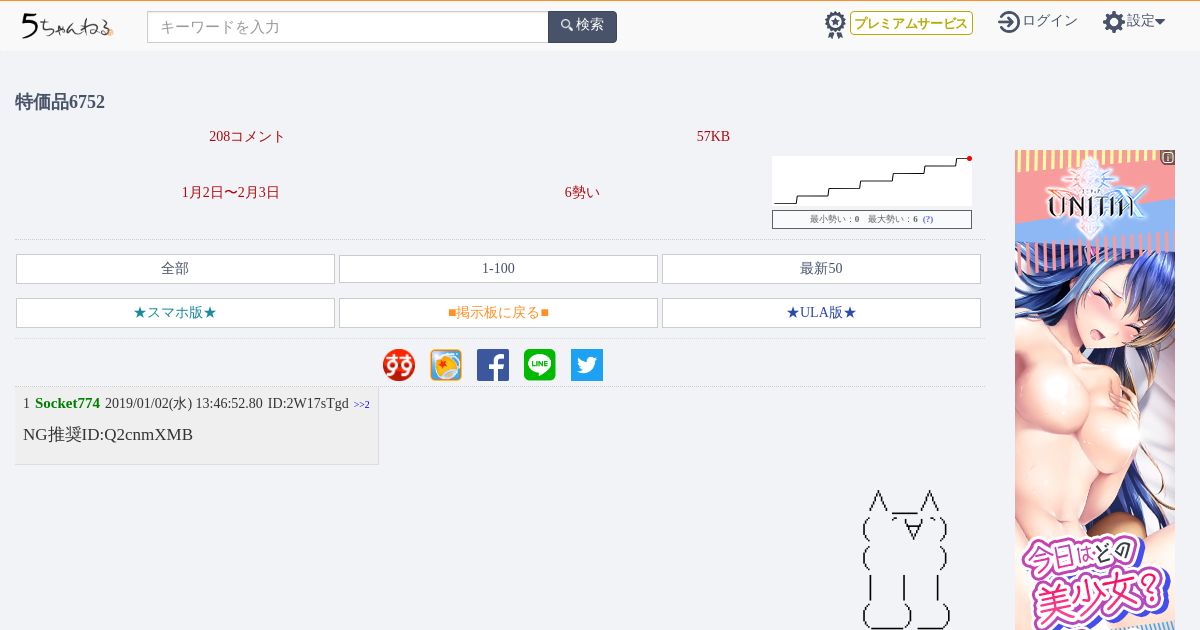Click the thread title 特価品6752
The width and height of the screenshot is (1200, 630).
coord(60,102)
